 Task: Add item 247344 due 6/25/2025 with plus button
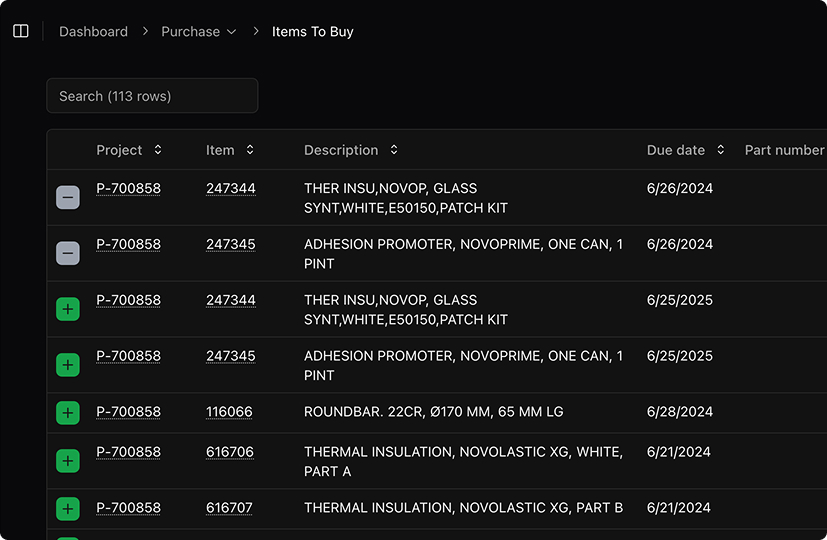tap(68, 309)
